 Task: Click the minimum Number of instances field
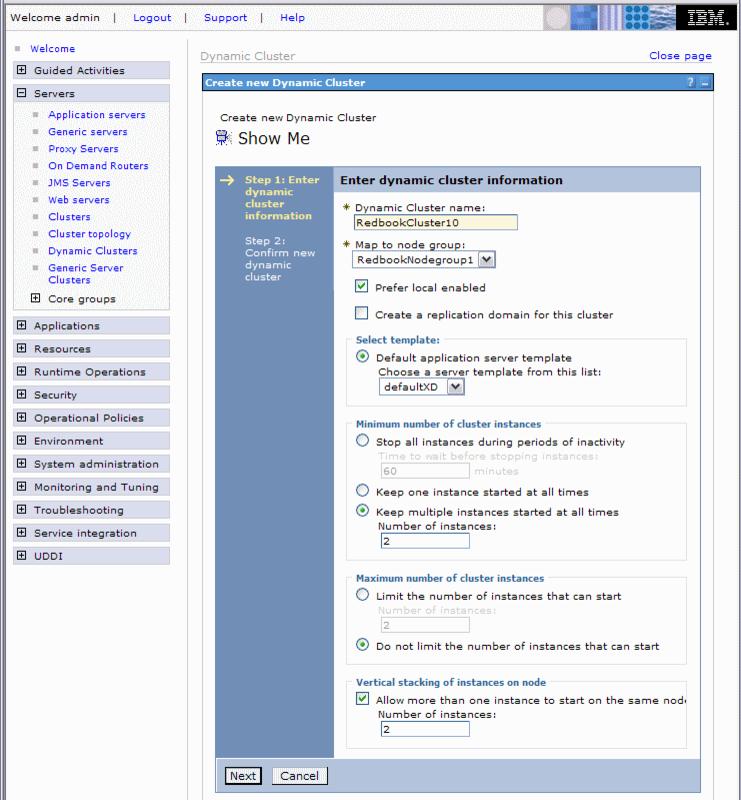point(425,541)
